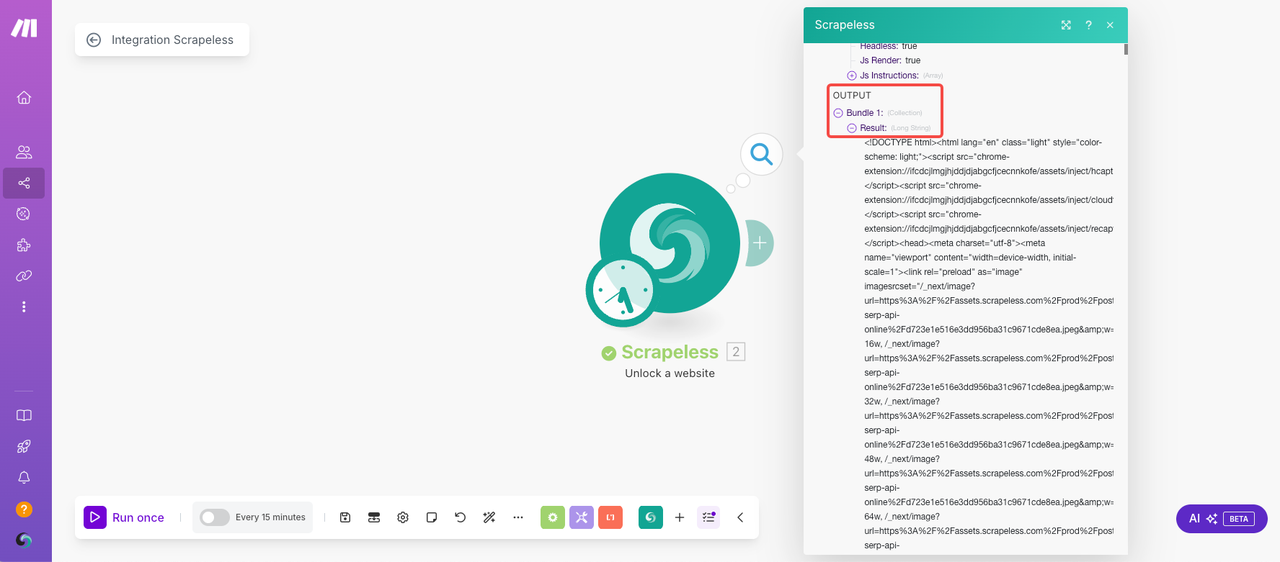
Task: Click the Make logo in the sidebar
Action: click(x=24, y=28)
